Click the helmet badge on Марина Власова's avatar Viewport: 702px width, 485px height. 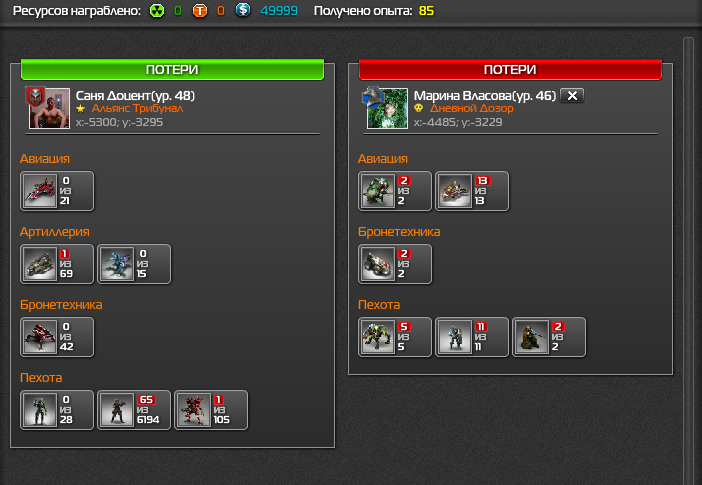pos(372,96)
